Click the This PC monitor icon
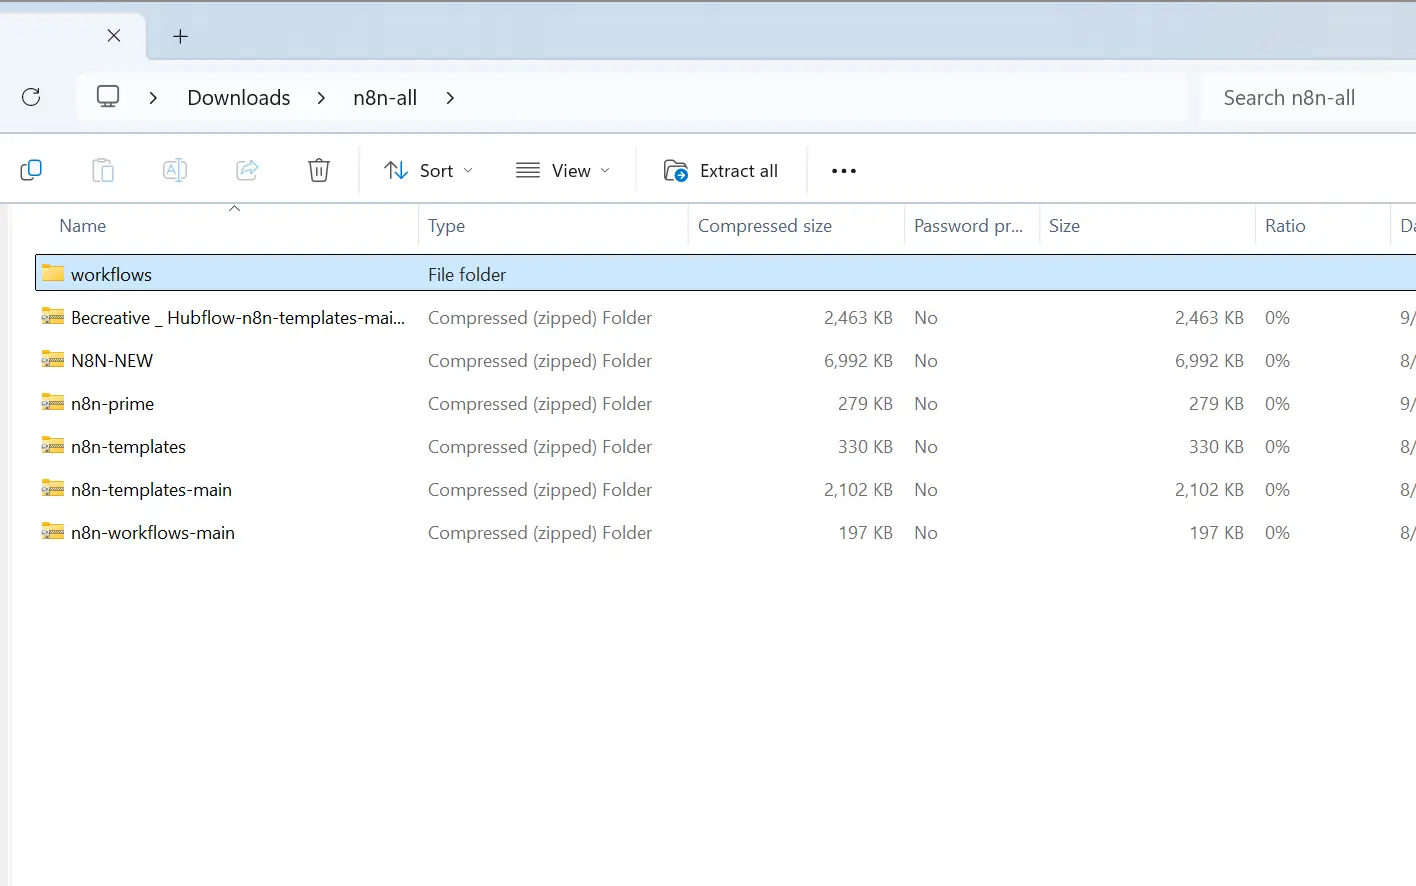This screenshot has height=886, width=1416. pyautogui.click(x=108, y=97)
